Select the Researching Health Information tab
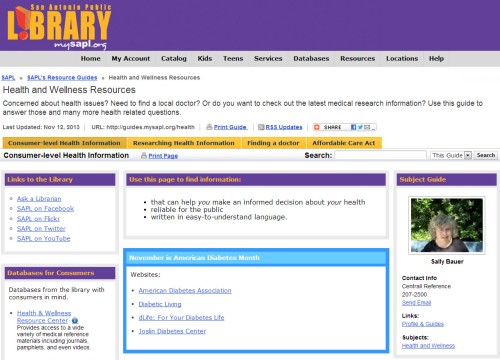The width and height of the screenshot is (500, 360). point(184,143)
